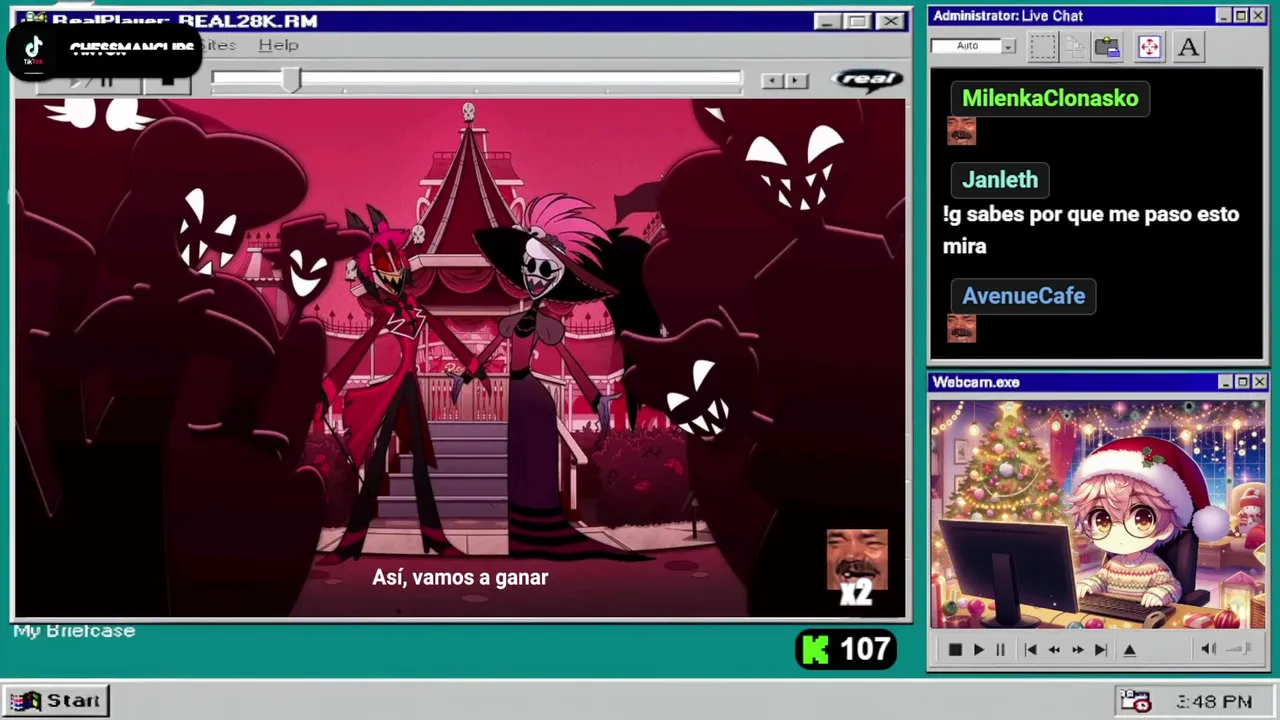Click the RealPlayer video playback area
Image resolution: width=1280 pixels, height=720 pixels.
(x=460, y=358)
